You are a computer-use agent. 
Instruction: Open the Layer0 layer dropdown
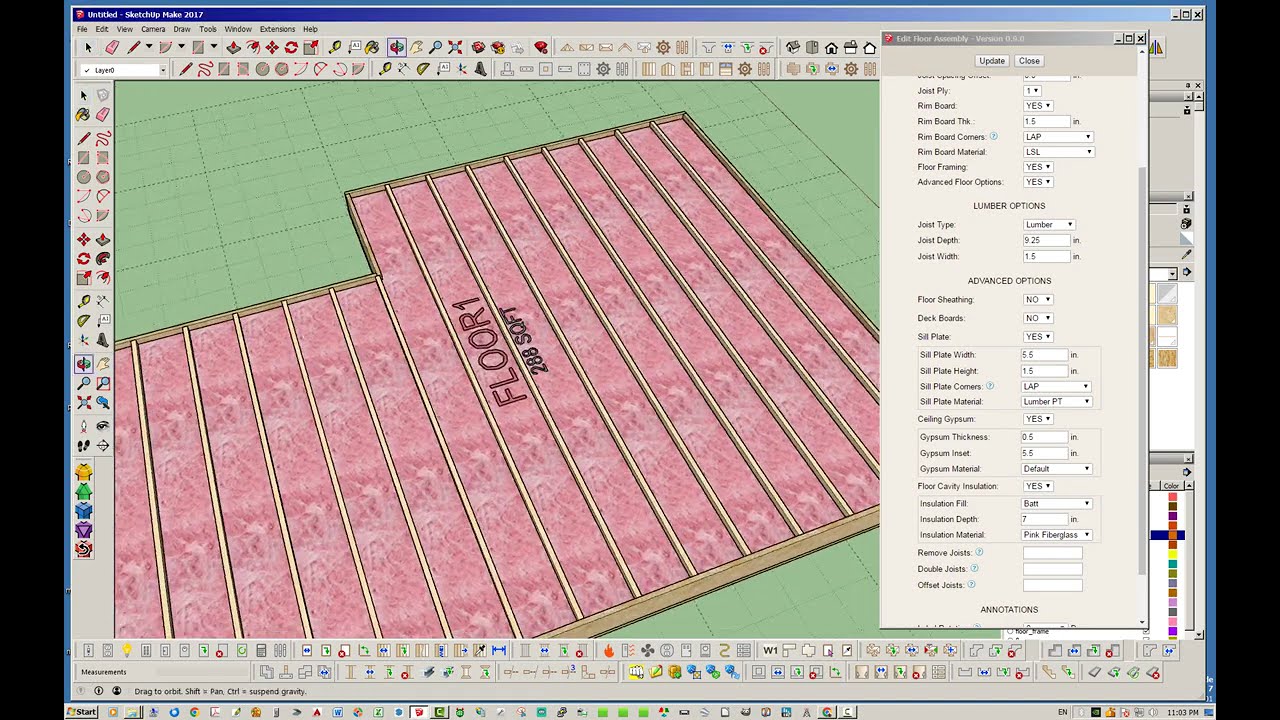point(125,70)
